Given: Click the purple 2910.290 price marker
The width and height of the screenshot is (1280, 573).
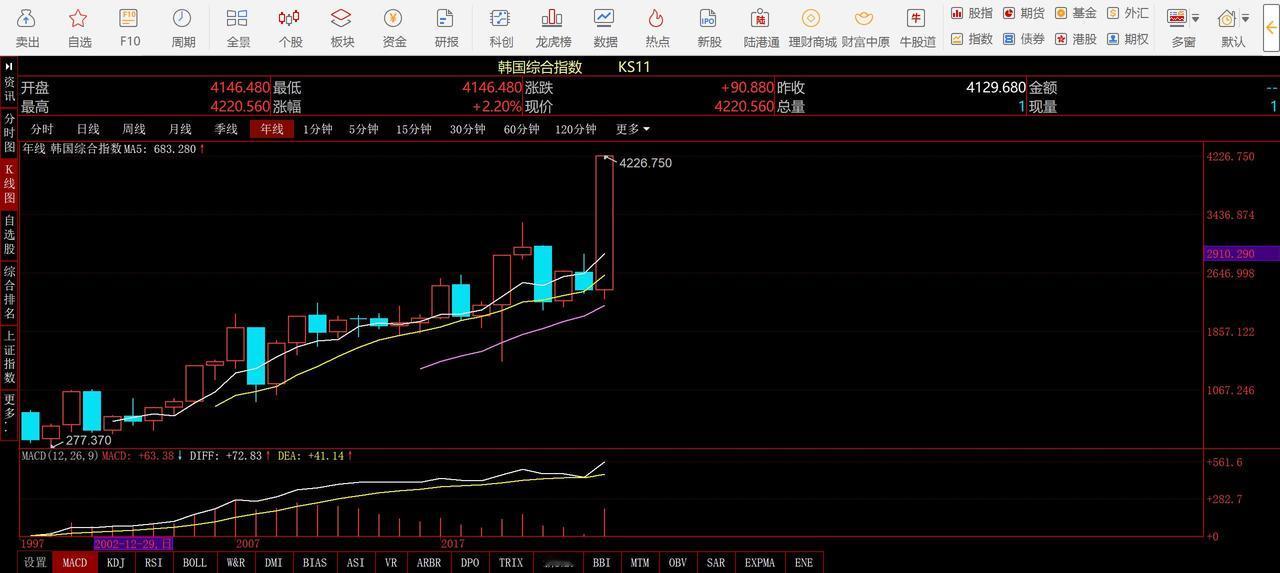Looking at the screenshot, I should click(x=1242, y=254).
